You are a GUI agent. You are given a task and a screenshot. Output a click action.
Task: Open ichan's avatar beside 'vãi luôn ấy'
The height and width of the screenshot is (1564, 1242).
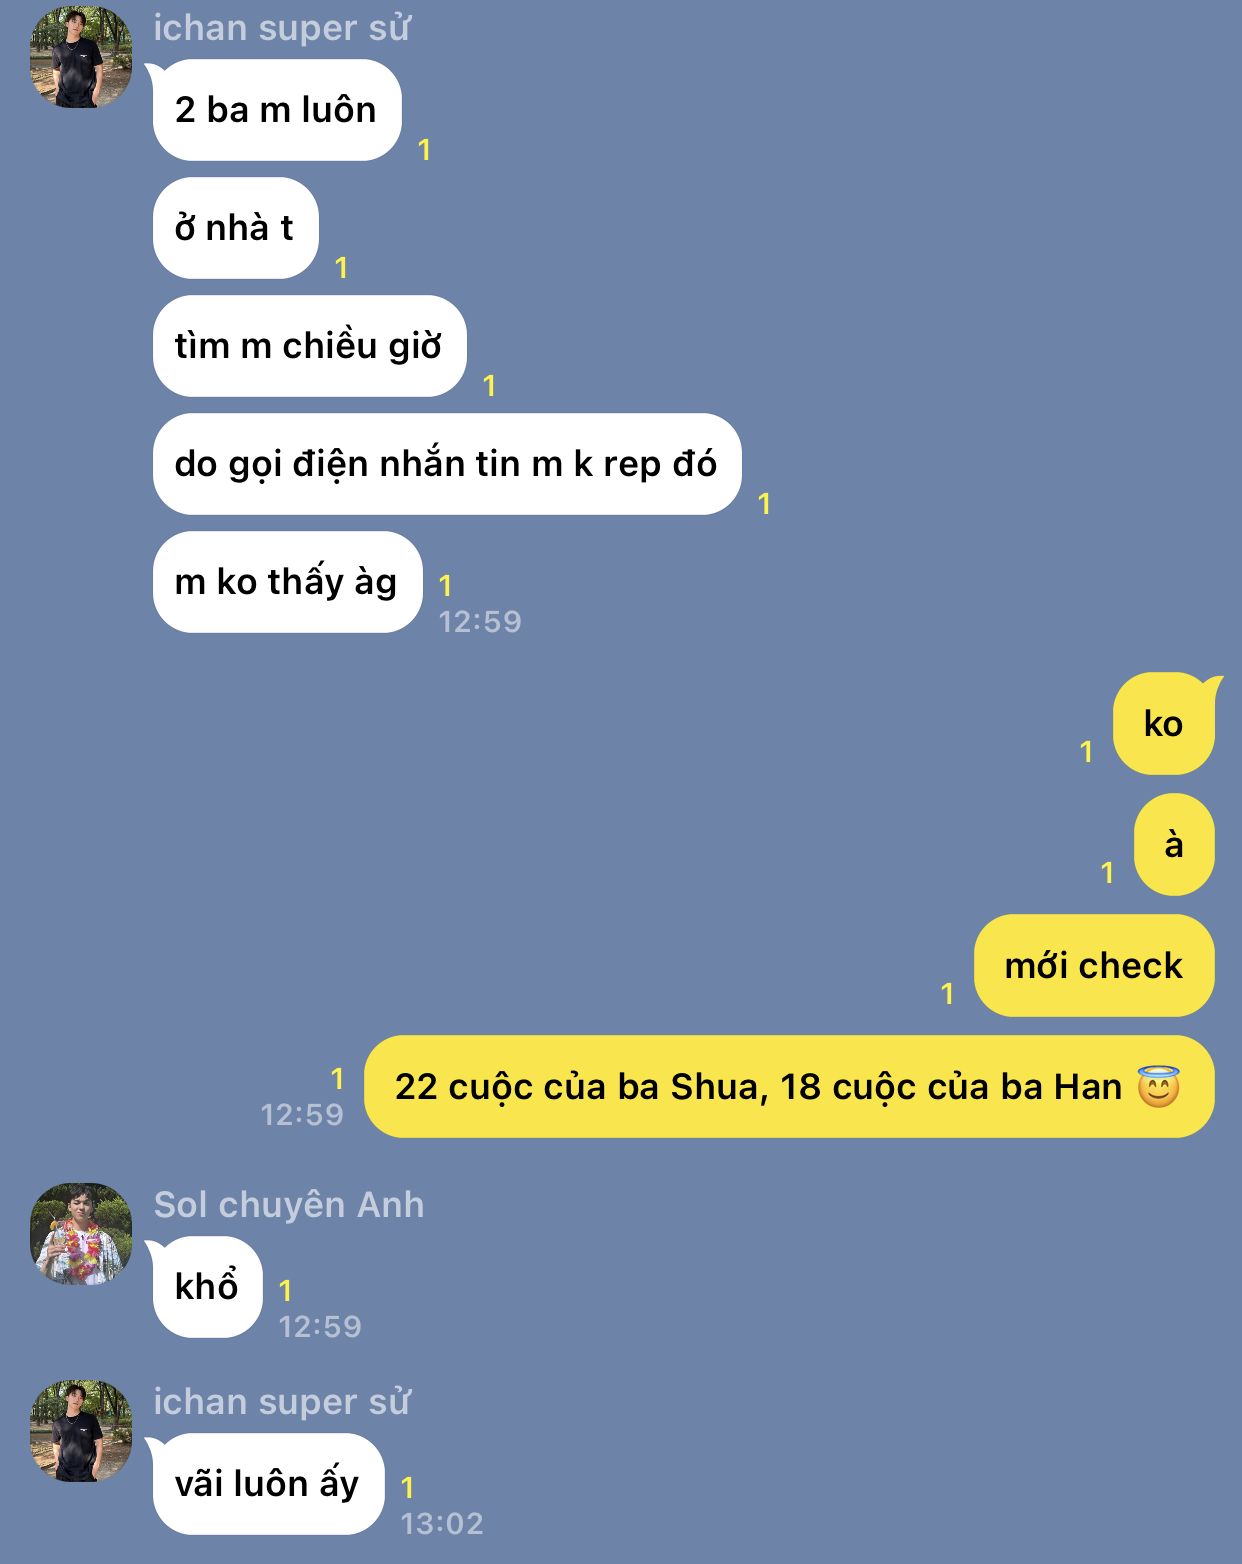[81, 1431]
